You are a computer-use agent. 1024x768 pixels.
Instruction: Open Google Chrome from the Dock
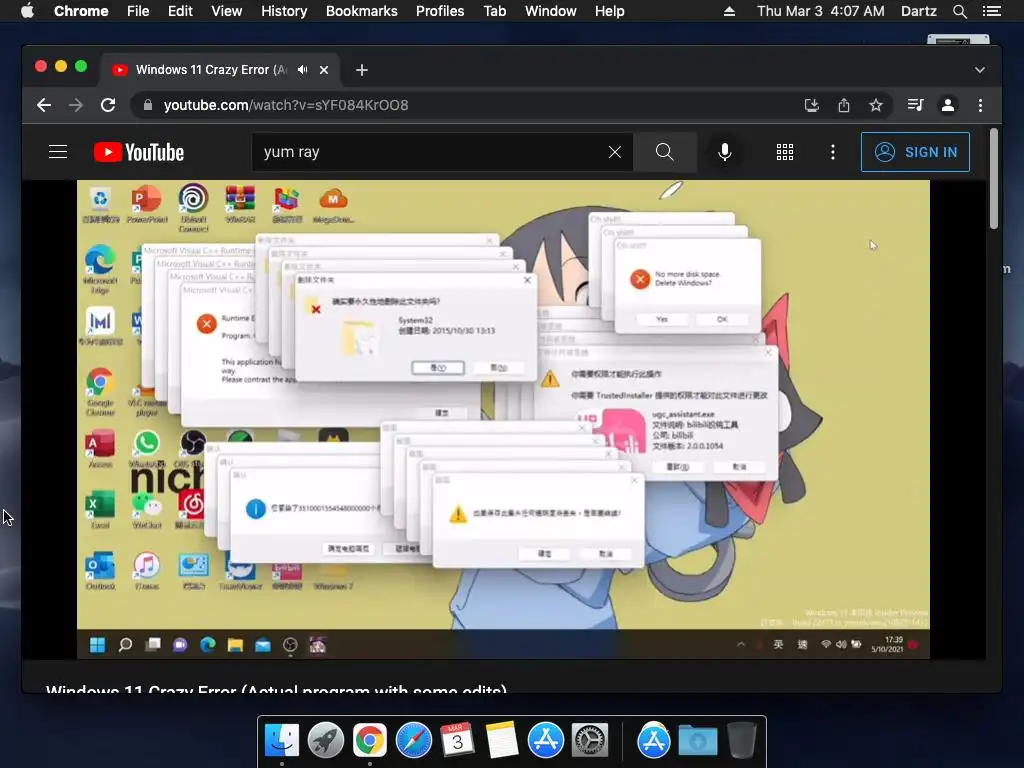tap(370, 740)
